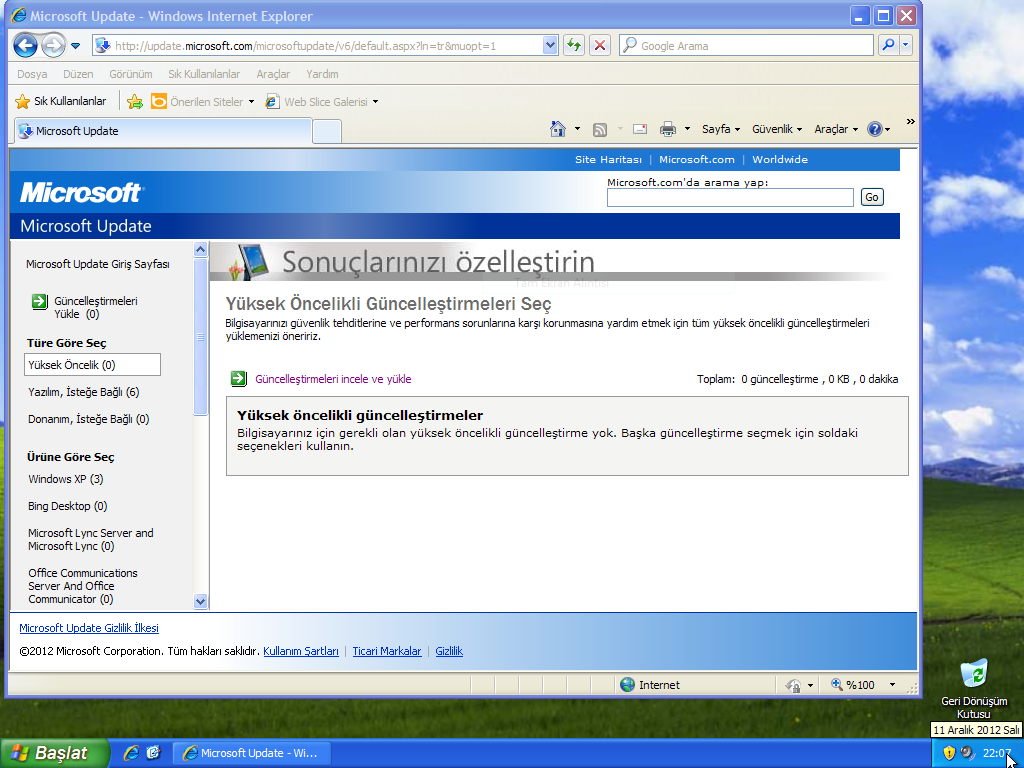Click the Help question mark icon
Viewport: 1024px width, 768px height.
[874, 129]
